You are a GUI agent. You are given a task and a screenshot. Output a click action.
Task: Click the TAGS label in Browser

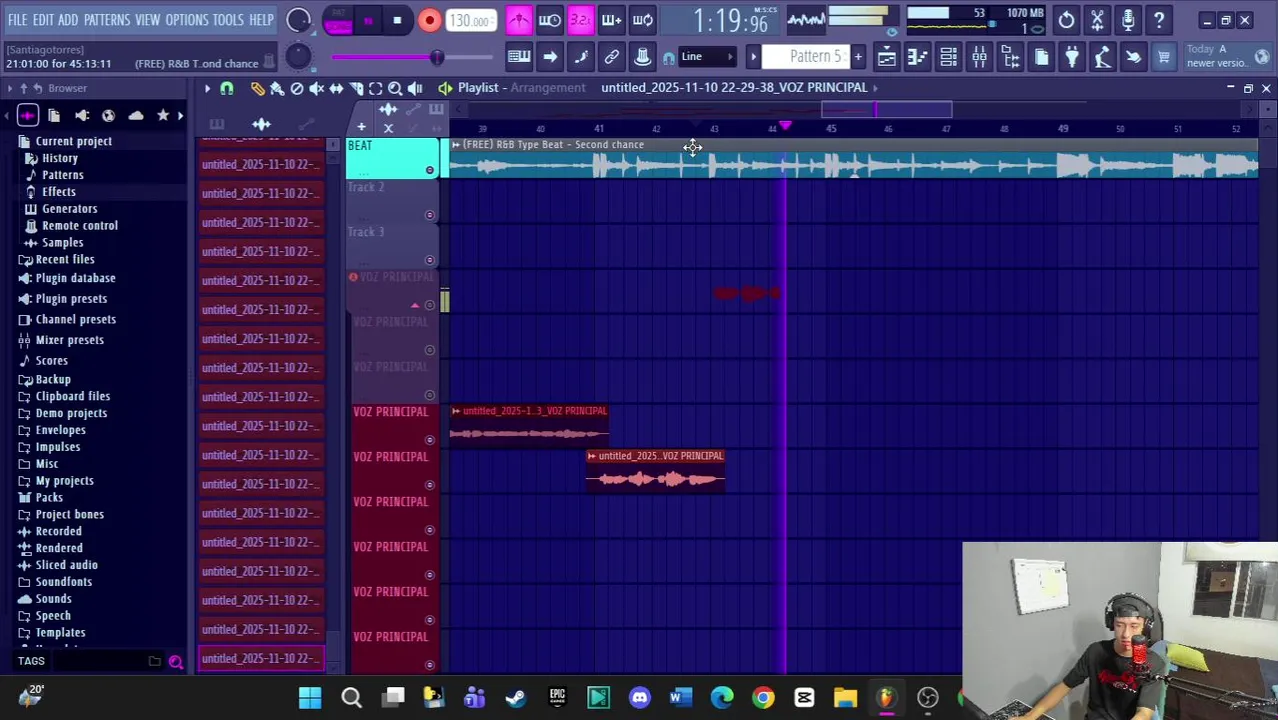click(x=31, y=661)
